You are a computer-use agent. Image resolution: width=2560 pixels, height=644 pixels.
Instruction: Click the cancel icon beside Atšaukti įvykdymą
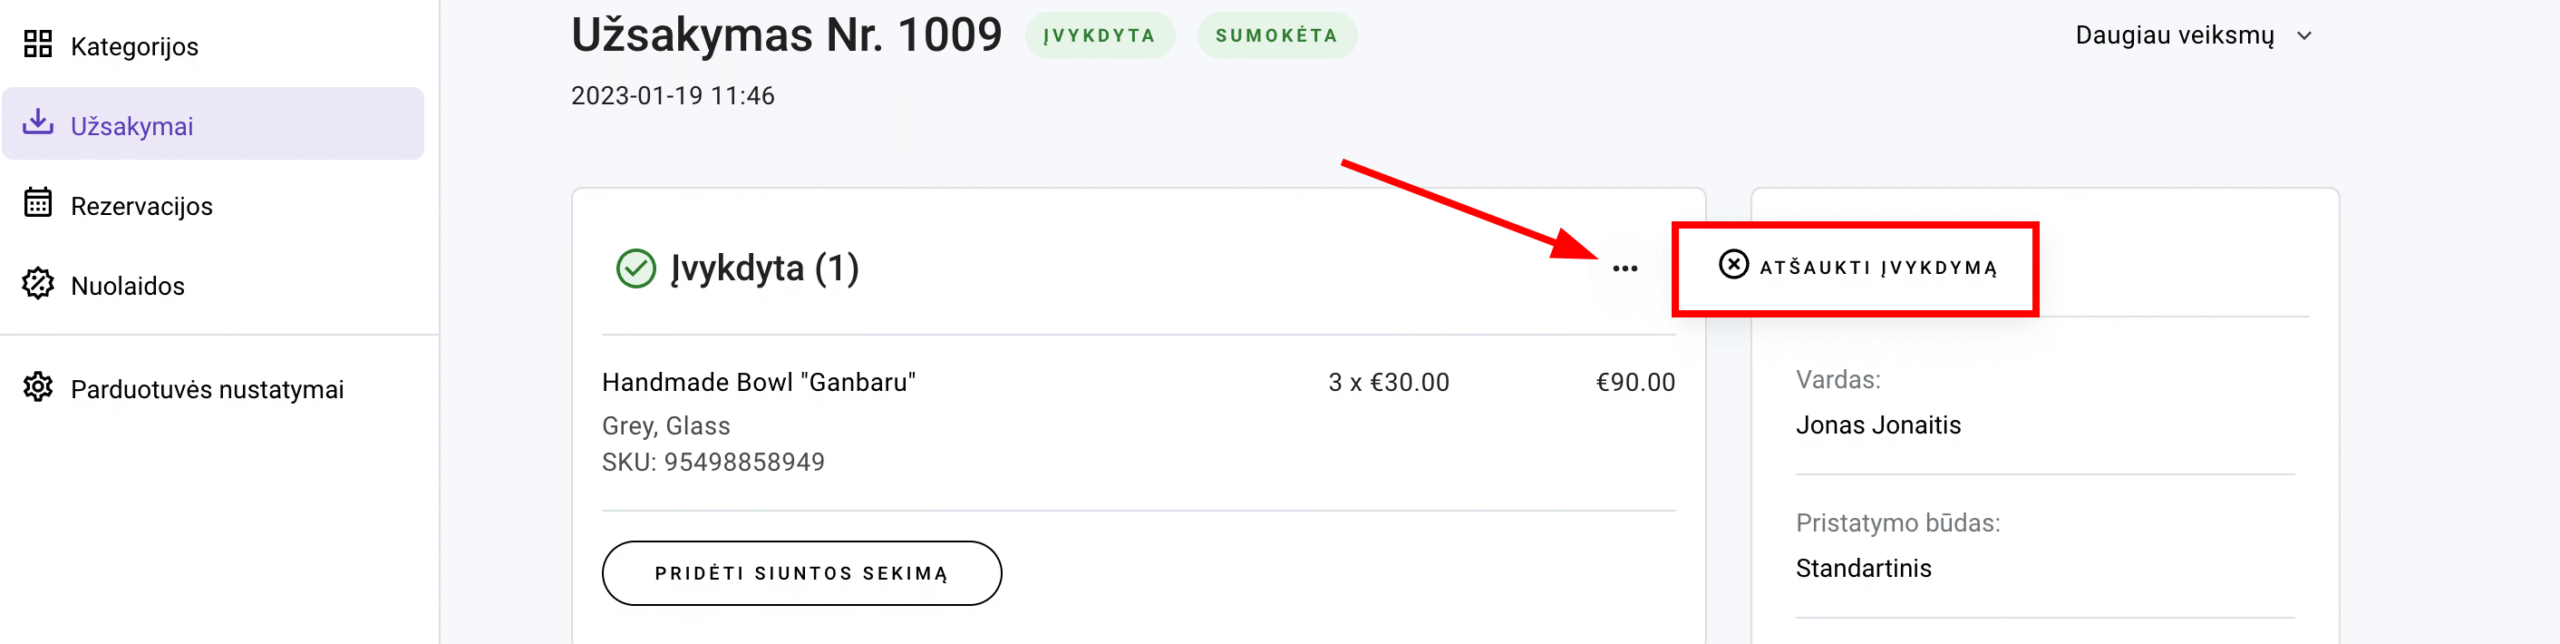click(x=1733, y=265)
